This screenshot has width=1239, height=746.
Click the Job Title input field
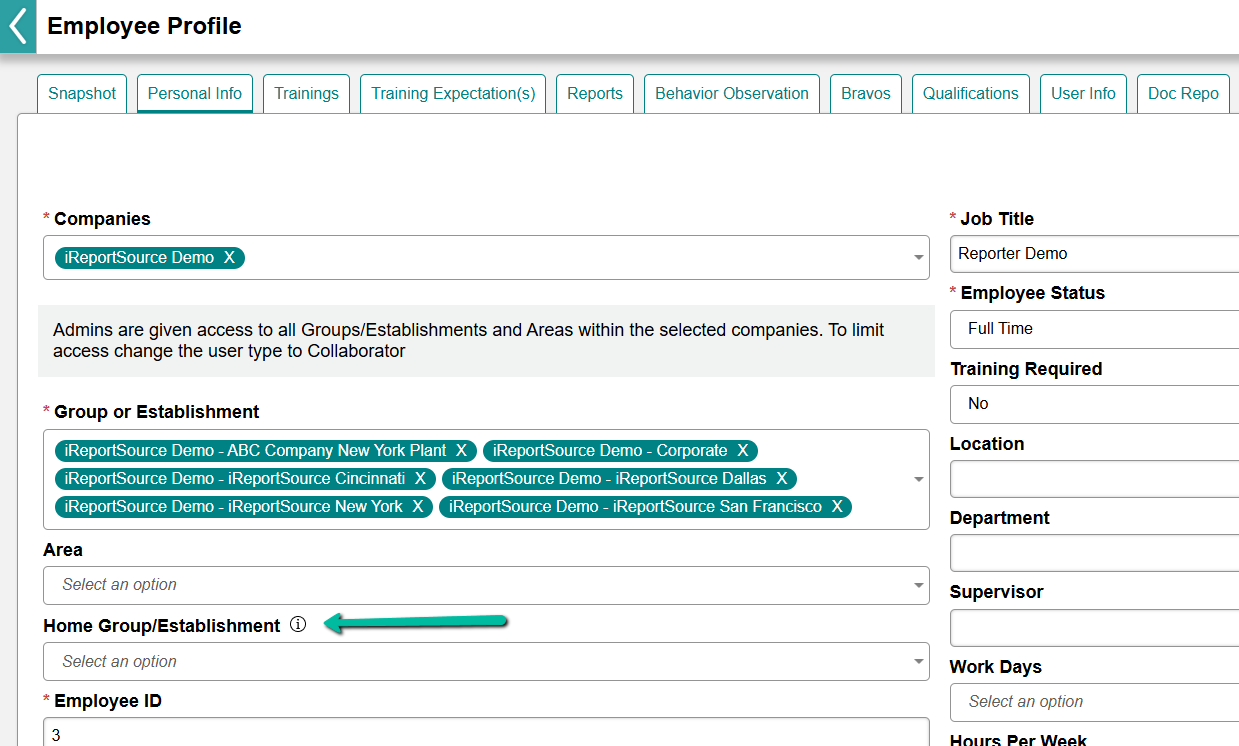pyautogui.click(x=1094, y=254)
